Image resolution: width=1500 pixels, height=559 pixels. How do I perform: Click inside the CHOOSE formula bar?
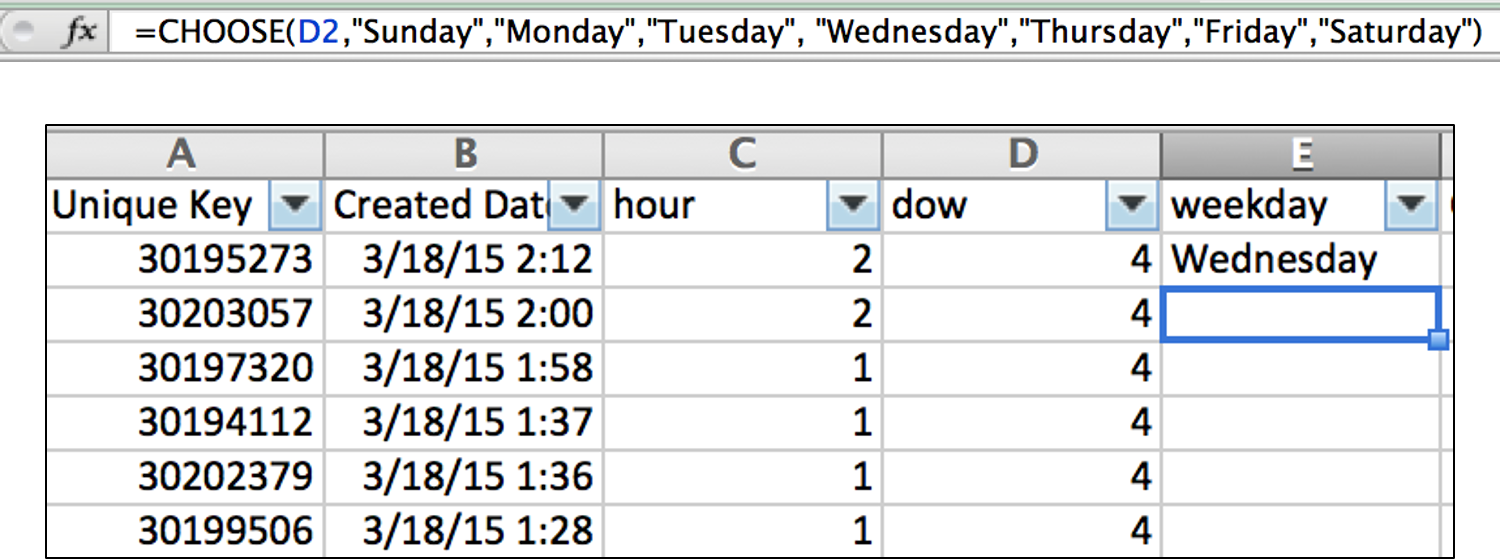tap(808, 32)
